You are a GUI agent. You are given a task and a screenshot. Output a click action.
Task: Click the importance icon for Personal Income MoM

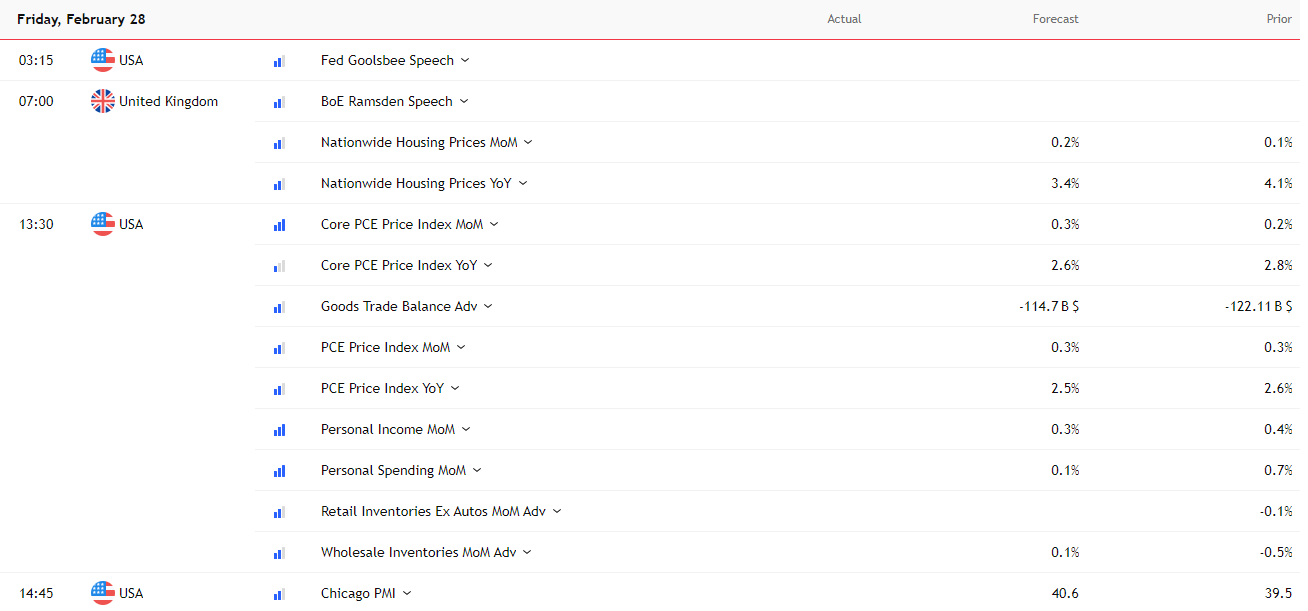279,430
